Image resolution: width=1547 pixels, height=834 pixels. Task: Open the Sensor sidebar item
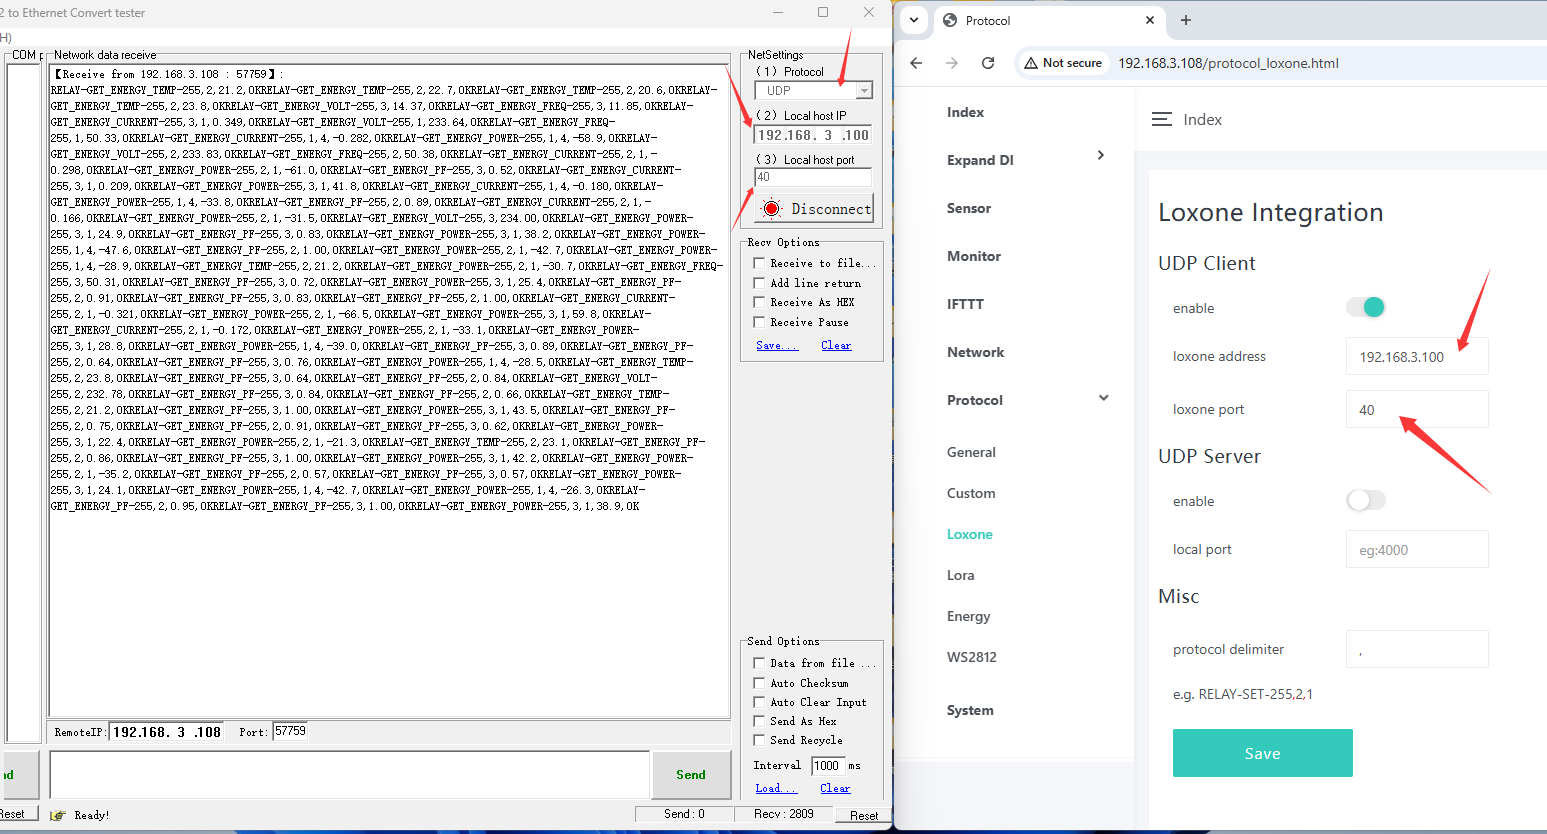coord(969,208)
